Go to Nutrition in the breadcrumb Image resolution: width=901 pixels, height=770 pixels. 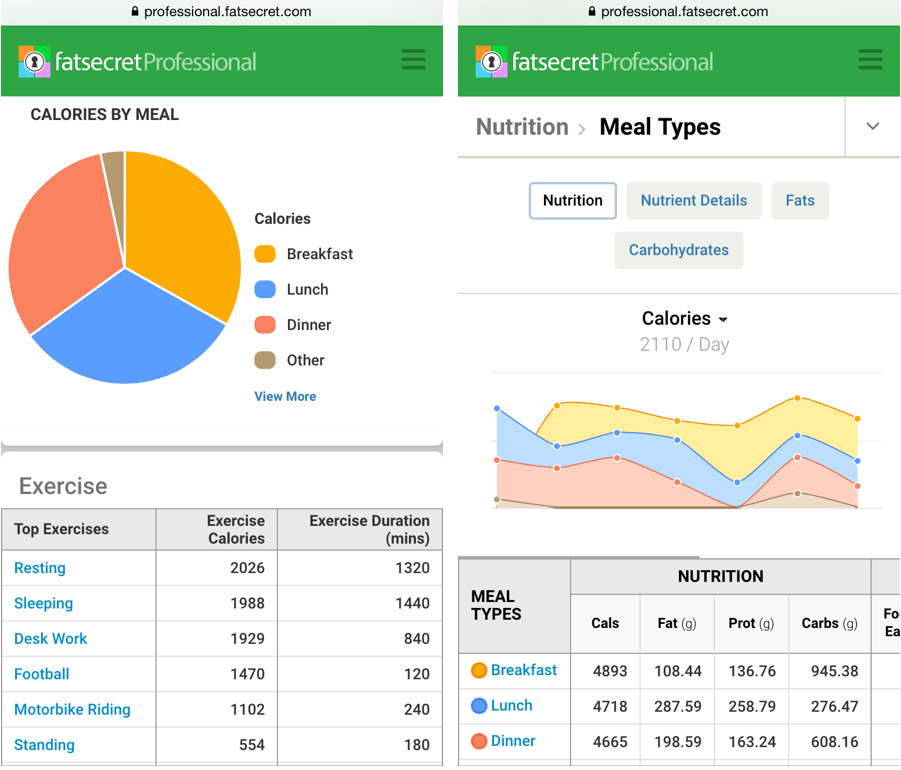(522, 127)
